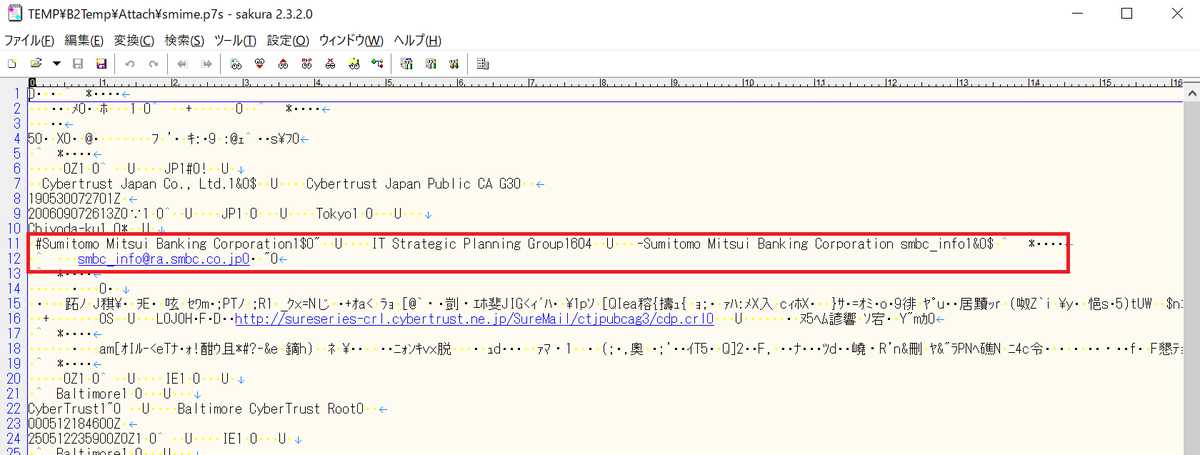Image resolution: width=1200 pixels, height=455 pixels.
Task: Jump to next location history icon
Action: [205, 63]
